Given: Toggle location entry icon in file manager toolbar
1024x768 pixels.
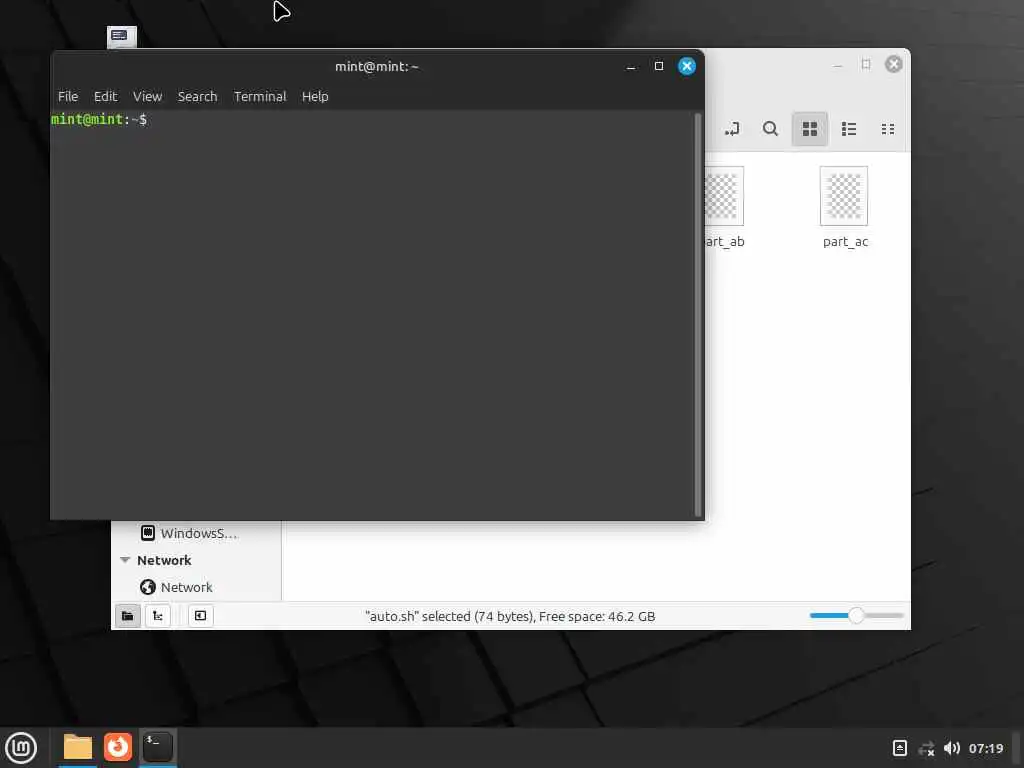Looking at the screenshot, I should coord(732,129).
